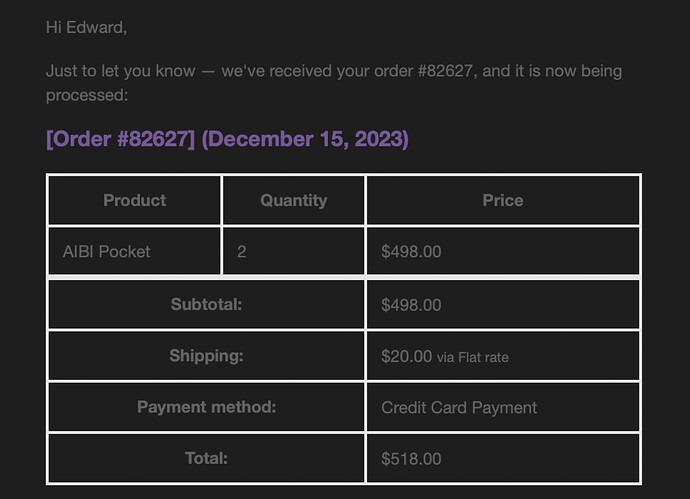Click the Total label cell
This screenshot has width=690, height=499.
(206, 458)
